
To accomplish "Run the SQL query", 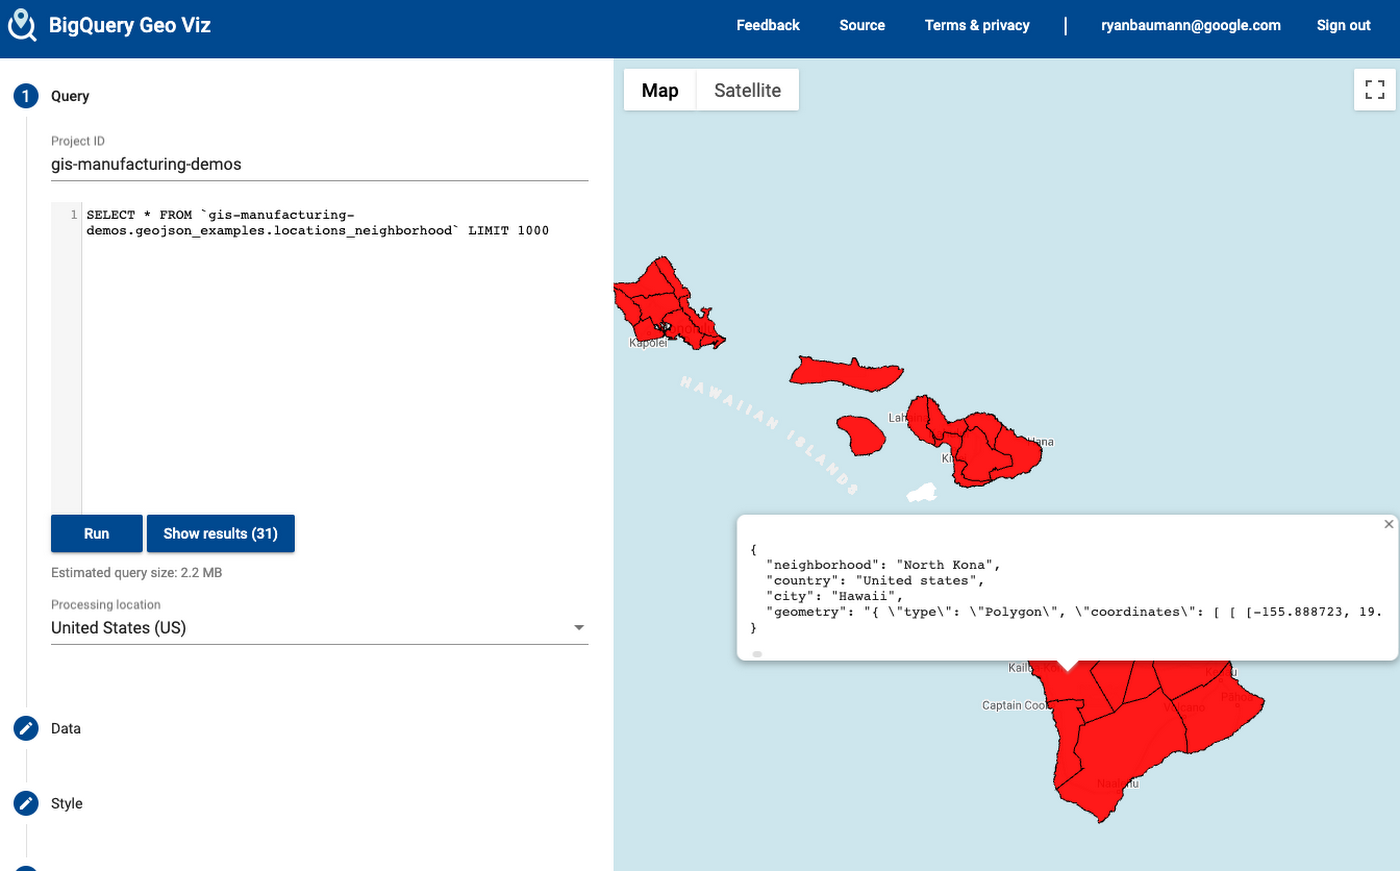I will pyautogui.click(x=97, y=534).
